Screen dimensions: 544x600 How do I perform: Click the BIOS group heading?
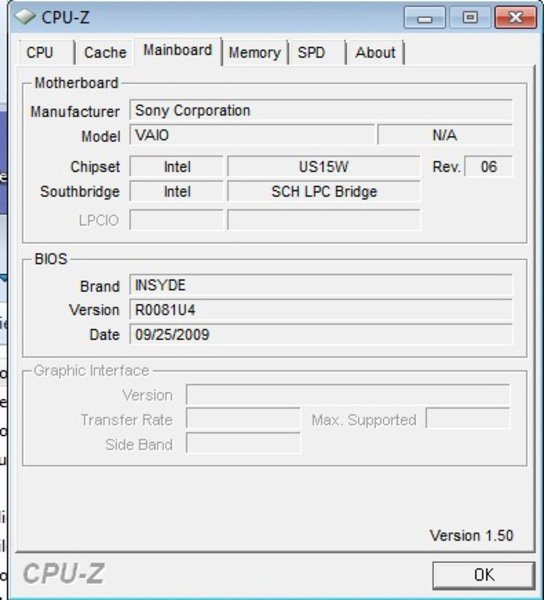pos(51,259)
